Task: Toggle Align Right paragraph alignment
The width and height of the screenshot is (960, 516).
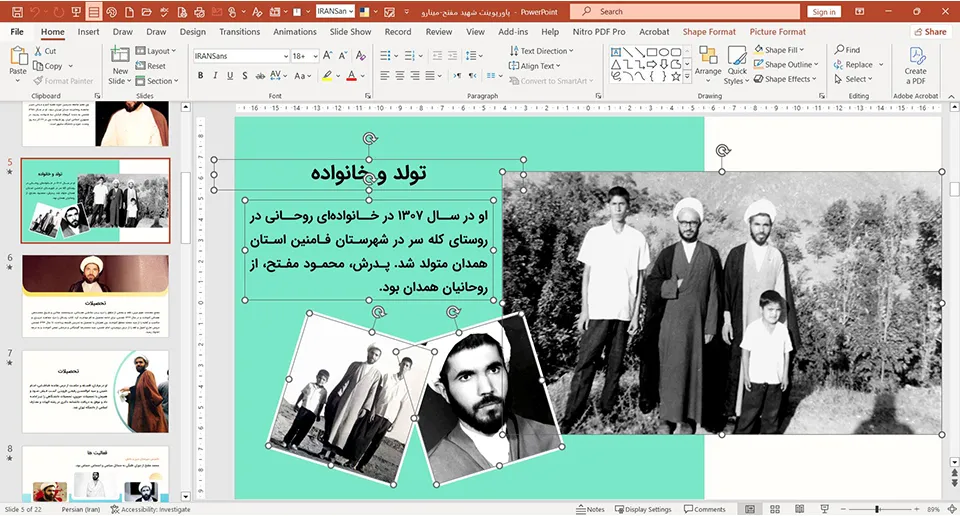Action: point(414,75)
